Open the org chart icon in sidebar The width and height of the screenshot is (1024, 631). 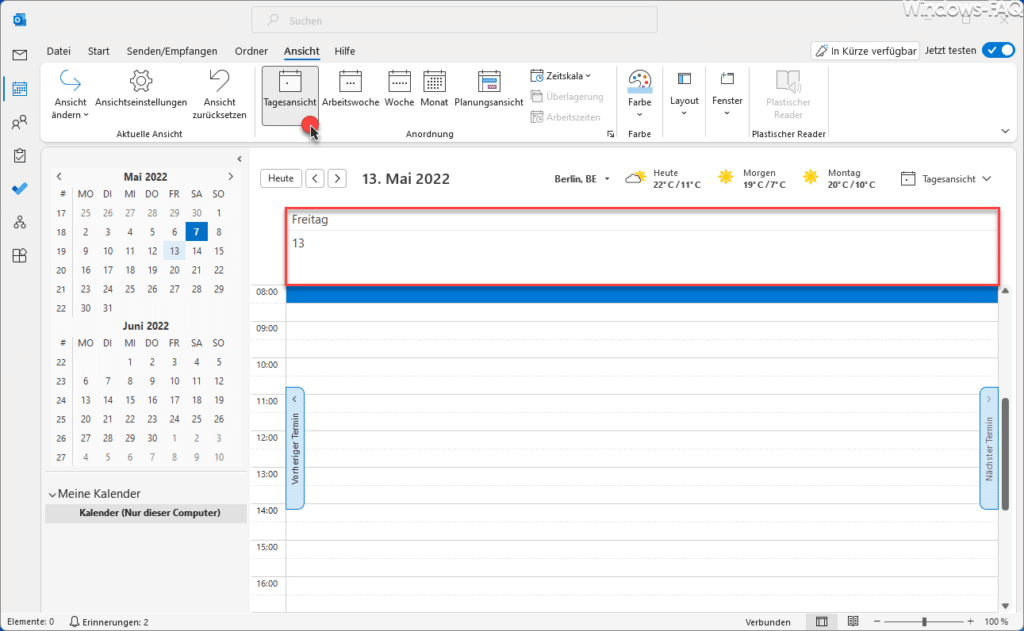click(x=20, y=222)
